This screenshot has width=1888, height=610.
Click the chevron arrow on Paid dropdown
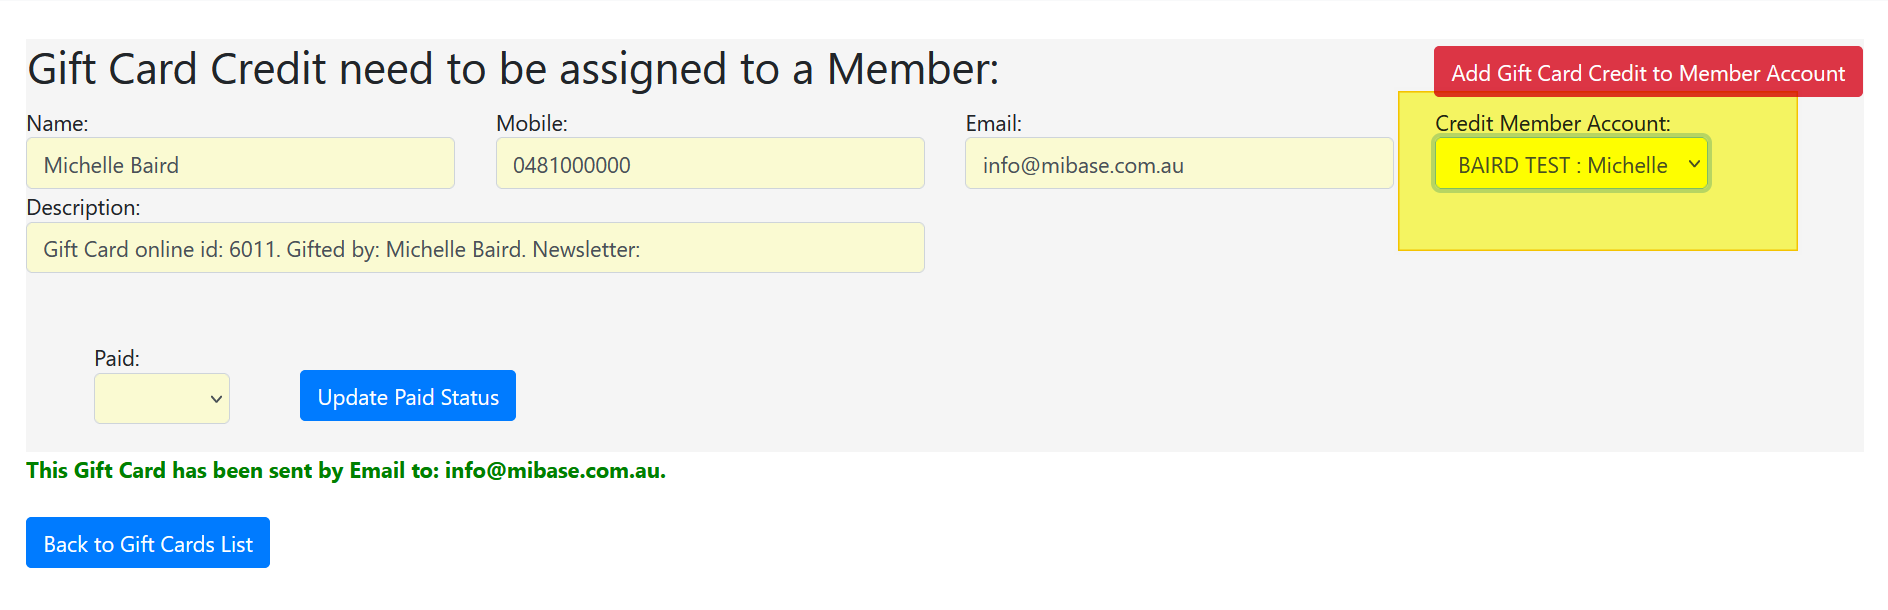coord(216,399)
